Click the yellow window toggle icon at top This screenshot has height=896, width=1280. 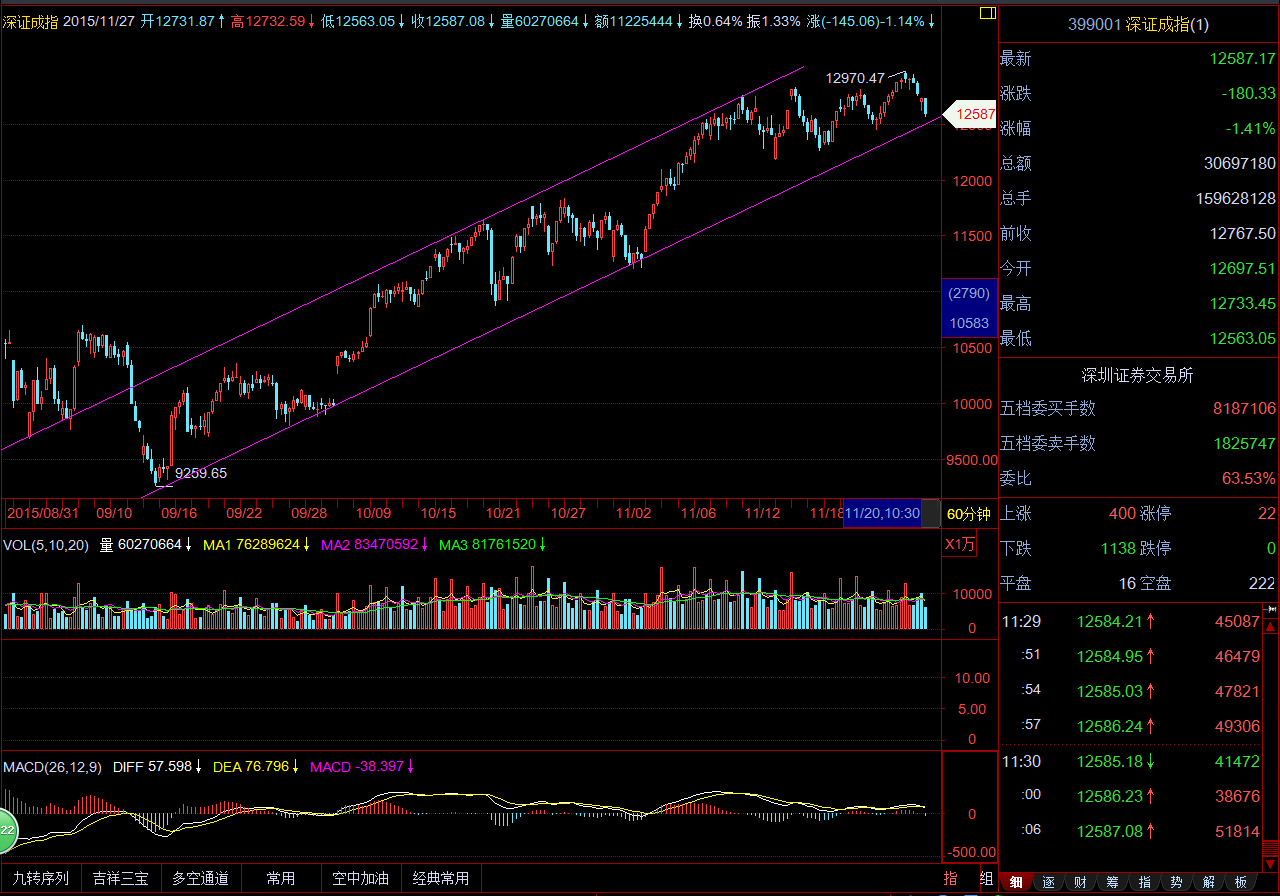tap(987, 13)
